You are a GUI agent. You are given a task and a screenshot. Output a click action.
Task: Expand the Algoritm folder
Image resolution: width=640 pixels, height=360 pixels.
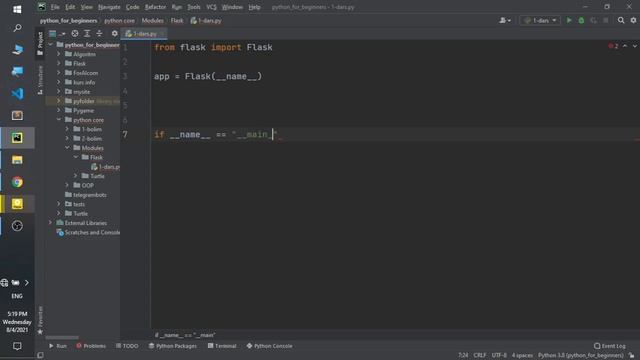tap(59, 54)
